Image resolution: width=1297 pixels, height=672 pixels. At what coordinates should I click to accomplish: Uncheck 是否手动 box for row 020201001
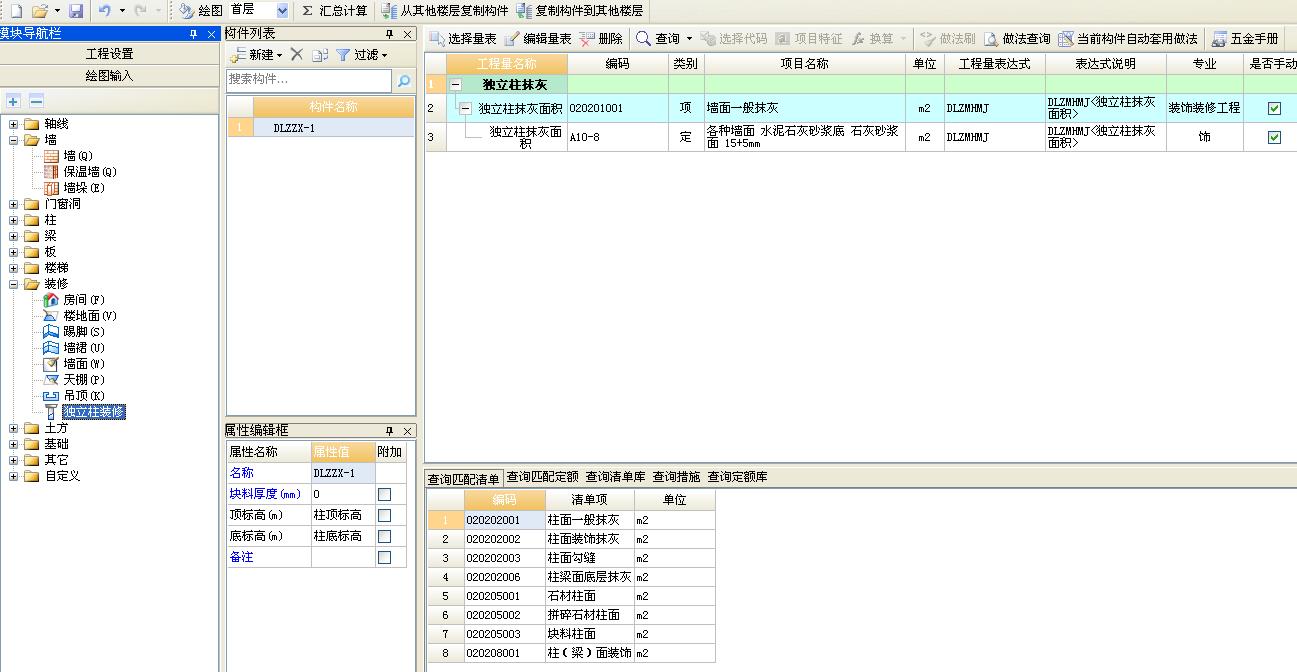(1274, 108)
